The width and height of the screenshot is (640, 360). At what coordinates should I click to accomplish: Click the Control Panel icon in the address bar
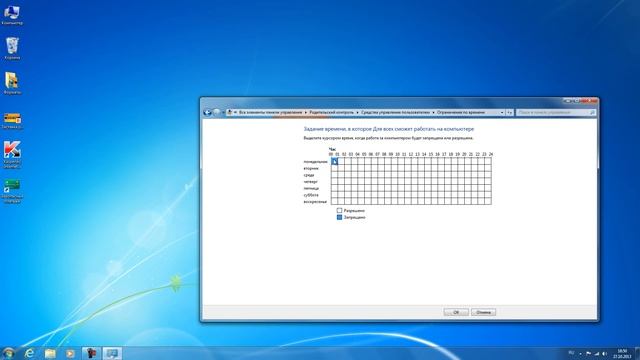[x=229, y=112]
